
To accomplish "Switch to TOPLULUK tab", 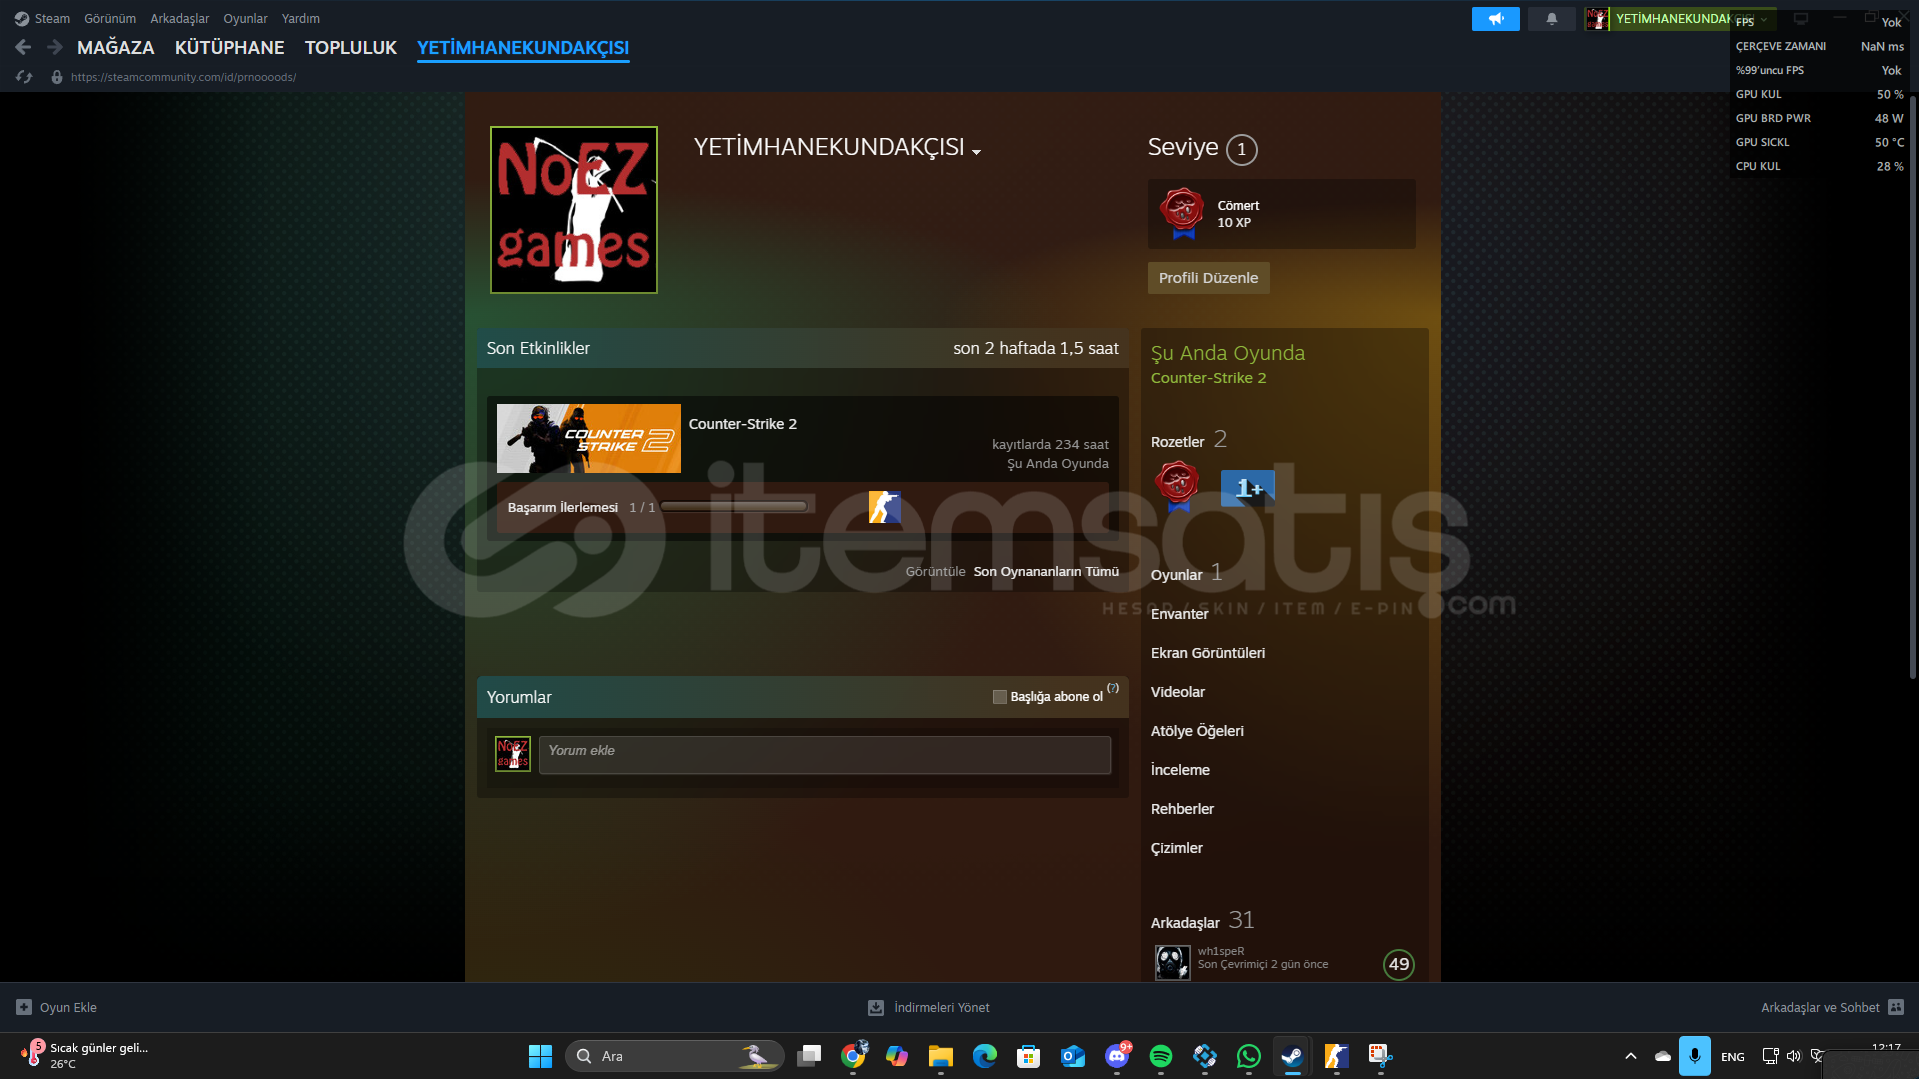I will pyautogui.click(x=351, y=47).
